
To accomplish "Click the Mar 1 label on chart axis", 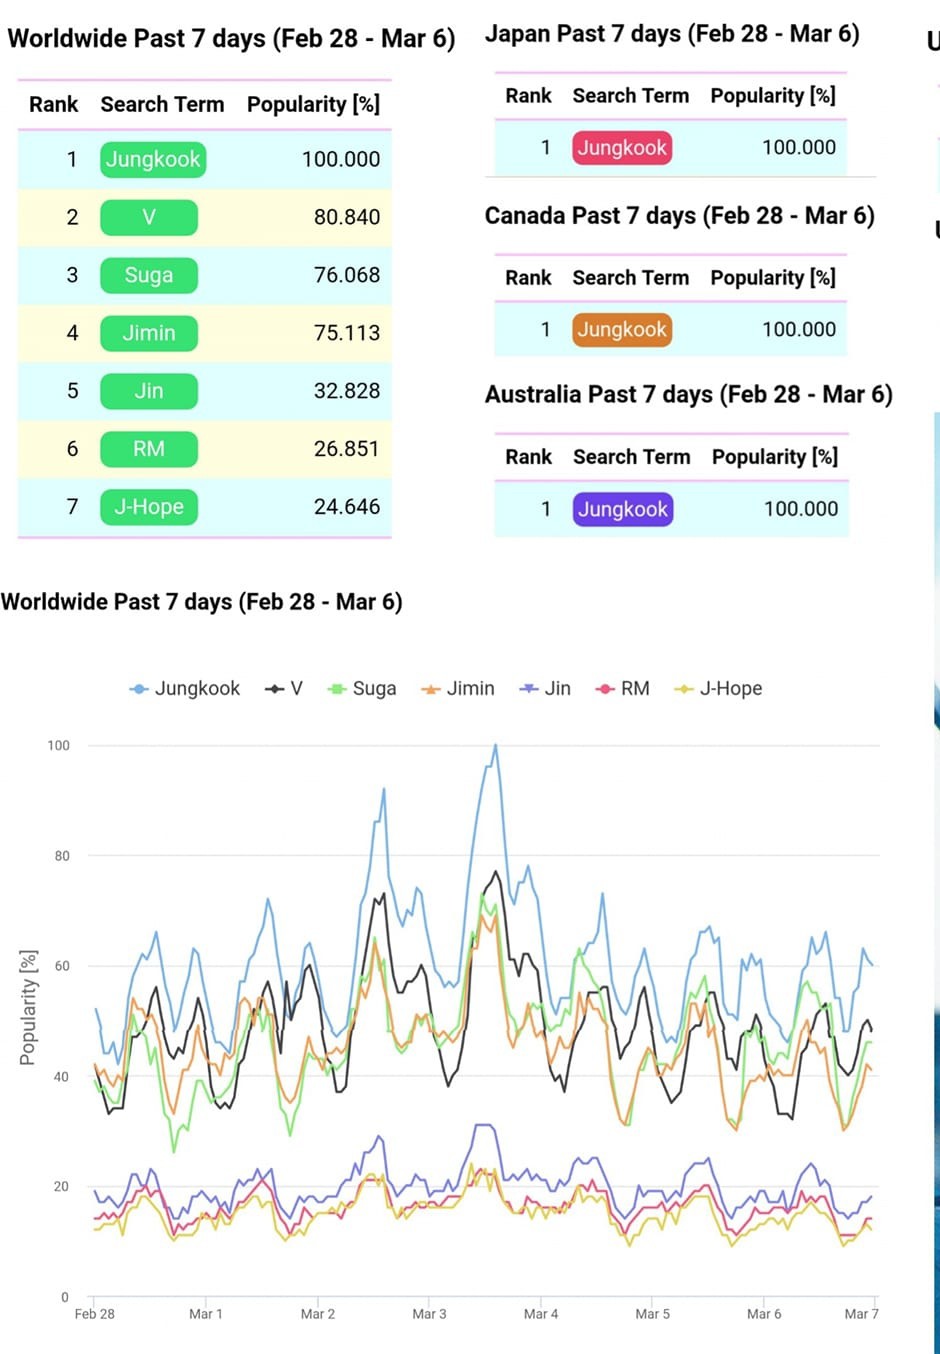I will 206,1314.
